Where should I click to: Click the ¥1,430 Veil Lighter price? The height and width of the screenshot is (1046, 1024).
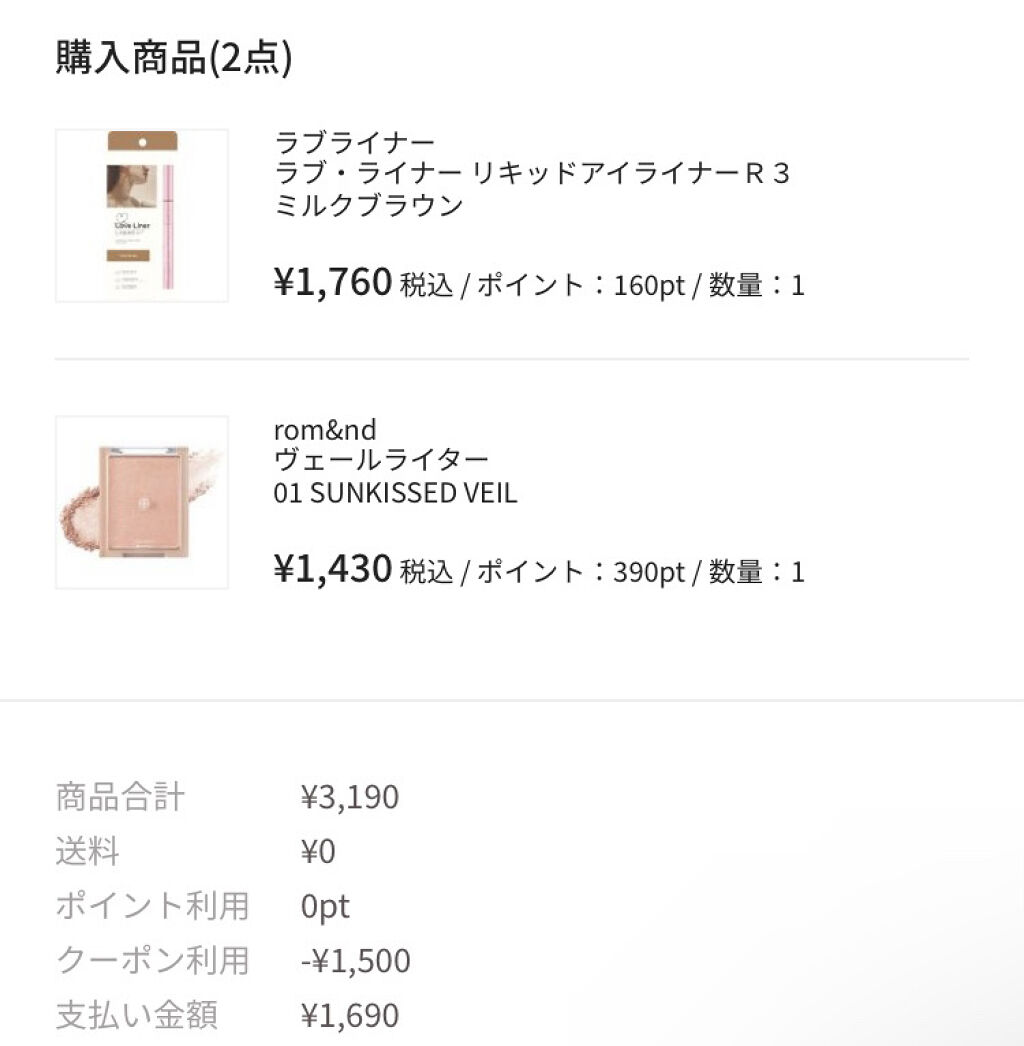coord(332,569)
